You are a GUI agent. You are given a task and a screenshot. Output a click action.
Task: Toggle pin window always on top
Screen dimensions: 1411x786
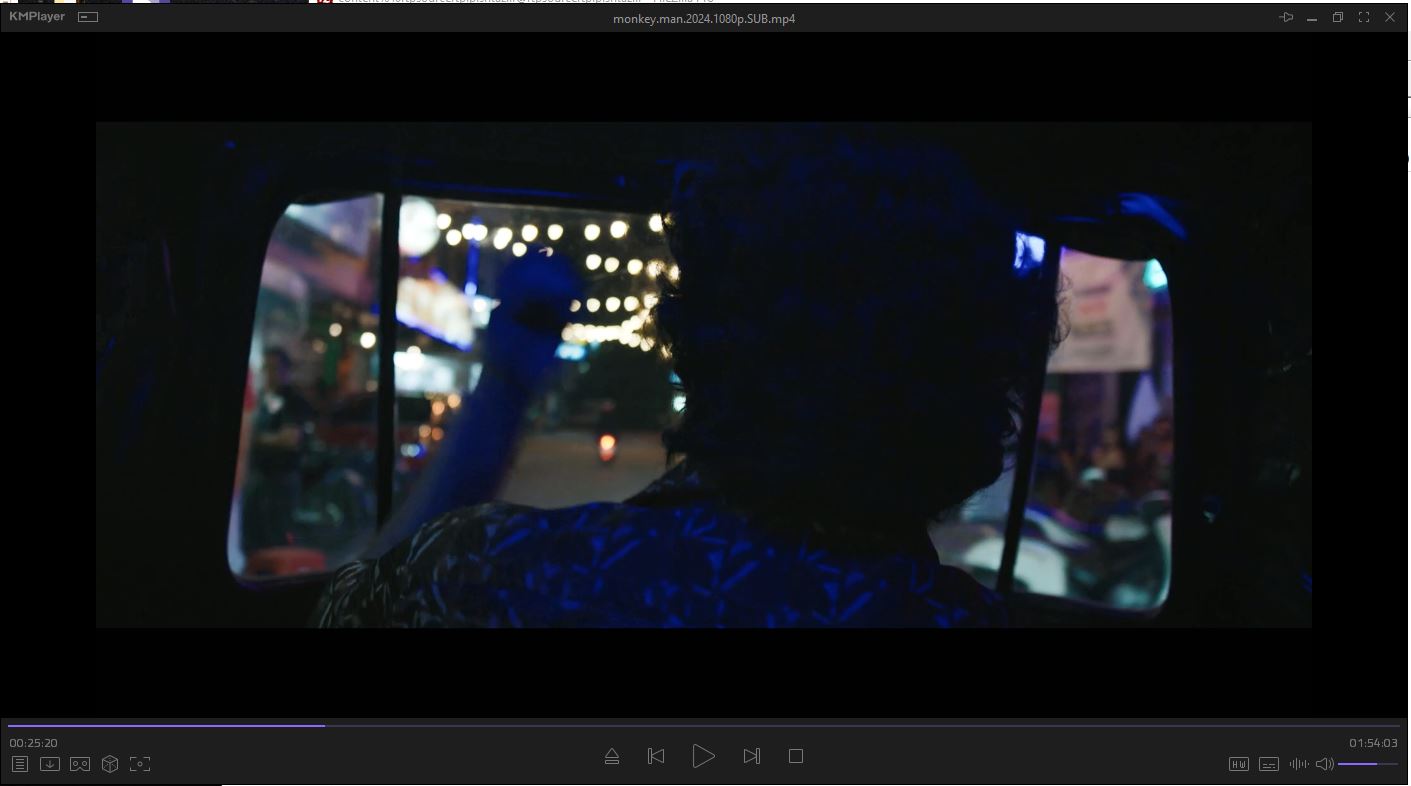(1286, 18)
